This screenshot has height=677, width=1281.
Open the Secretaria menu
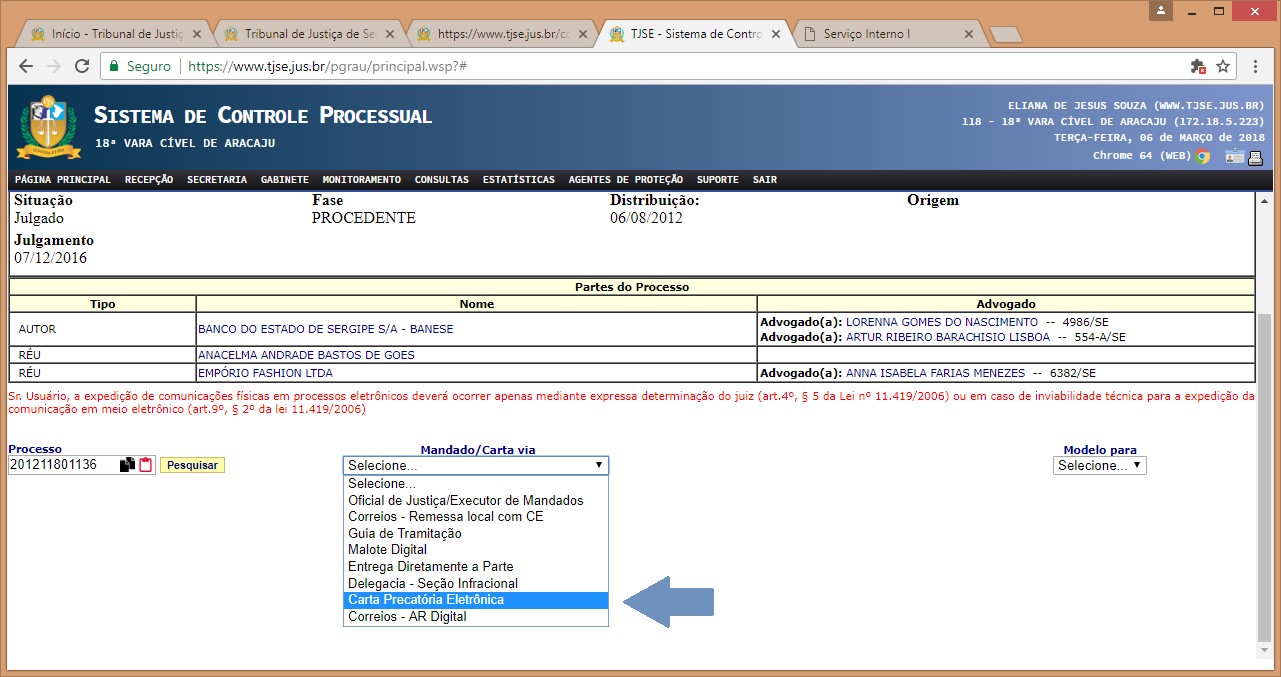(216, 180)
